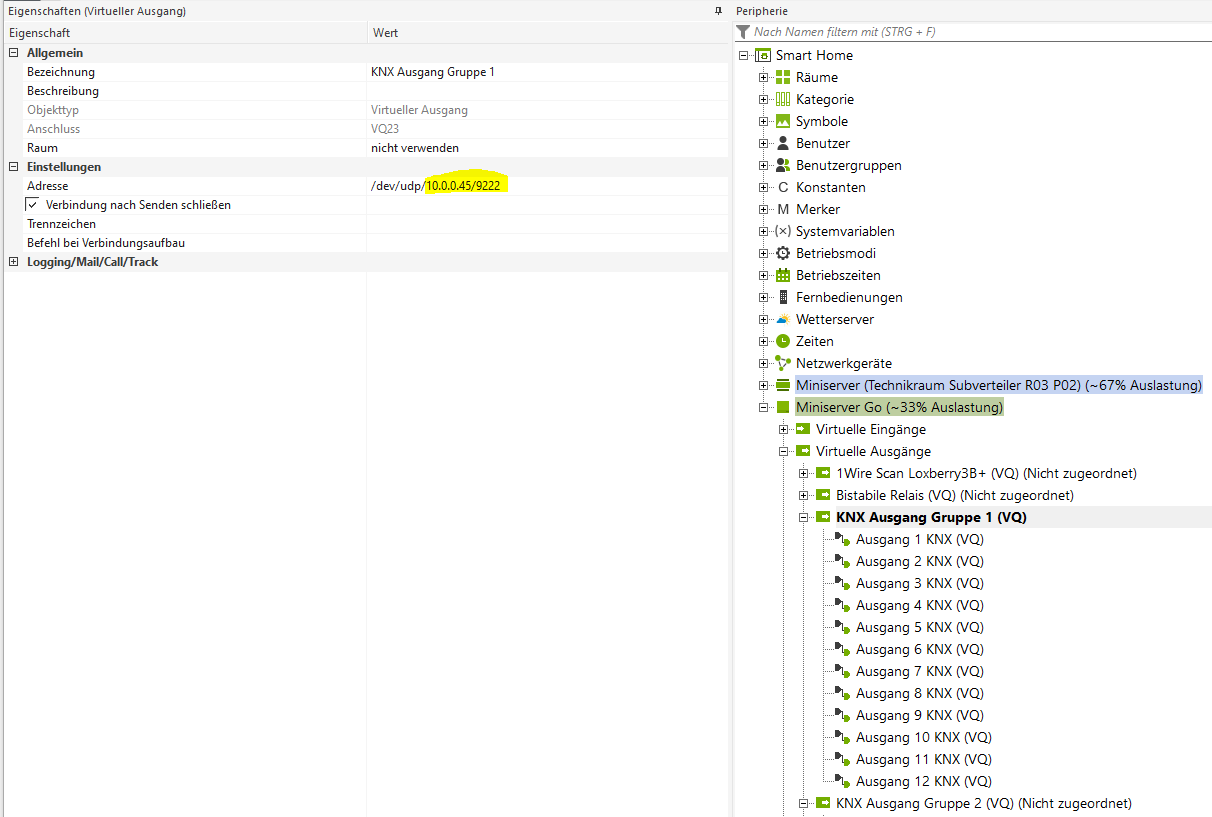Click the Adresse value field

545,186
